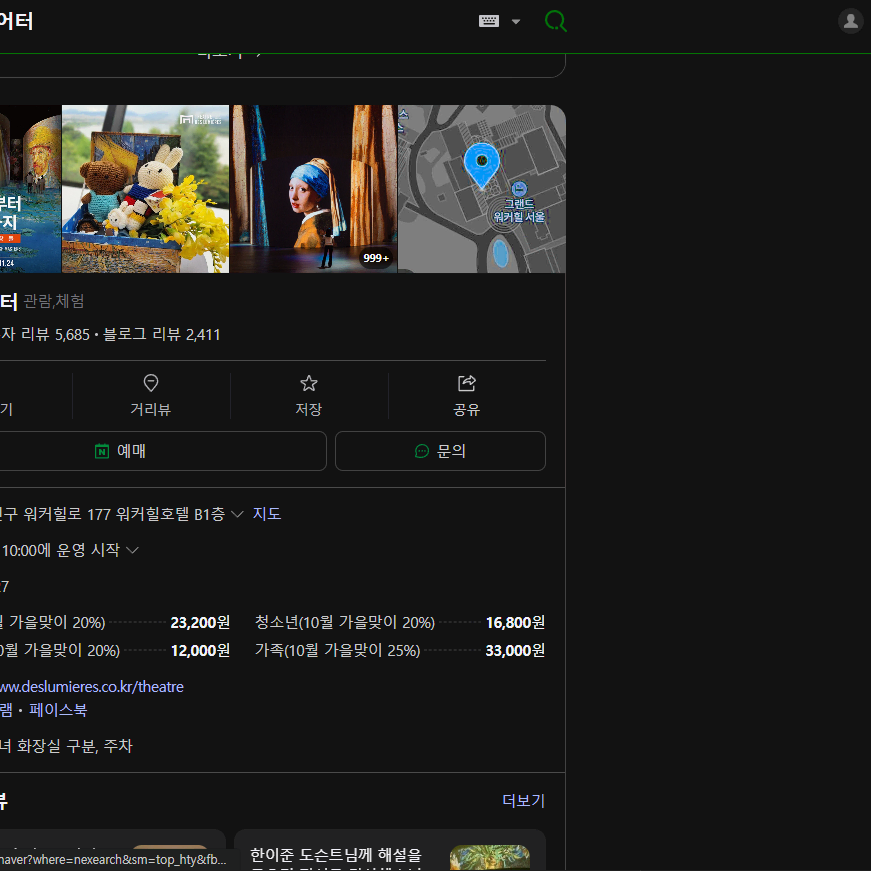View the teddy bear and bunny photo
Image resolution: width=871 pixels, height=871 pixels.
click(x=146, y=189)
